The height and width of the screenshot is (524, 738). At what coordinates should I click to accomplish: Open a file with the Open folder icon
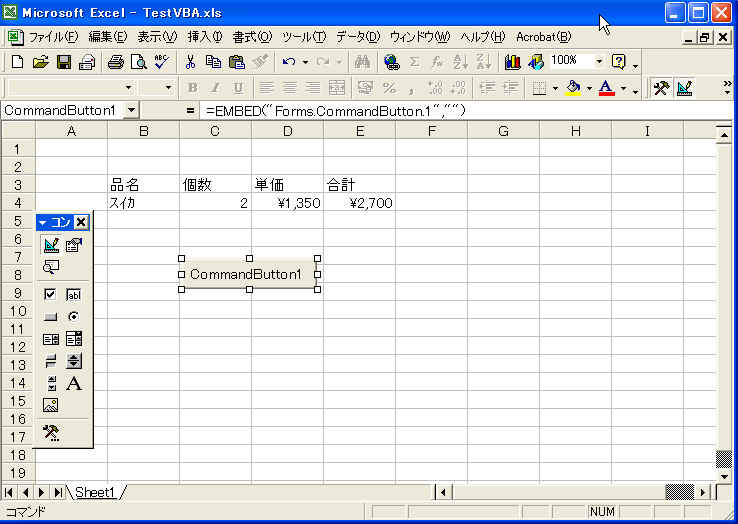[x=41, y=62]
